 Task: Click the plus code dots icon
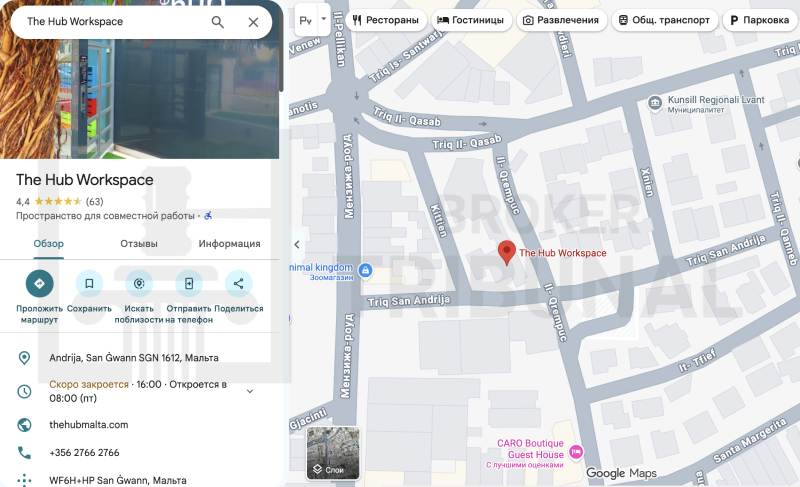(24, 480)
